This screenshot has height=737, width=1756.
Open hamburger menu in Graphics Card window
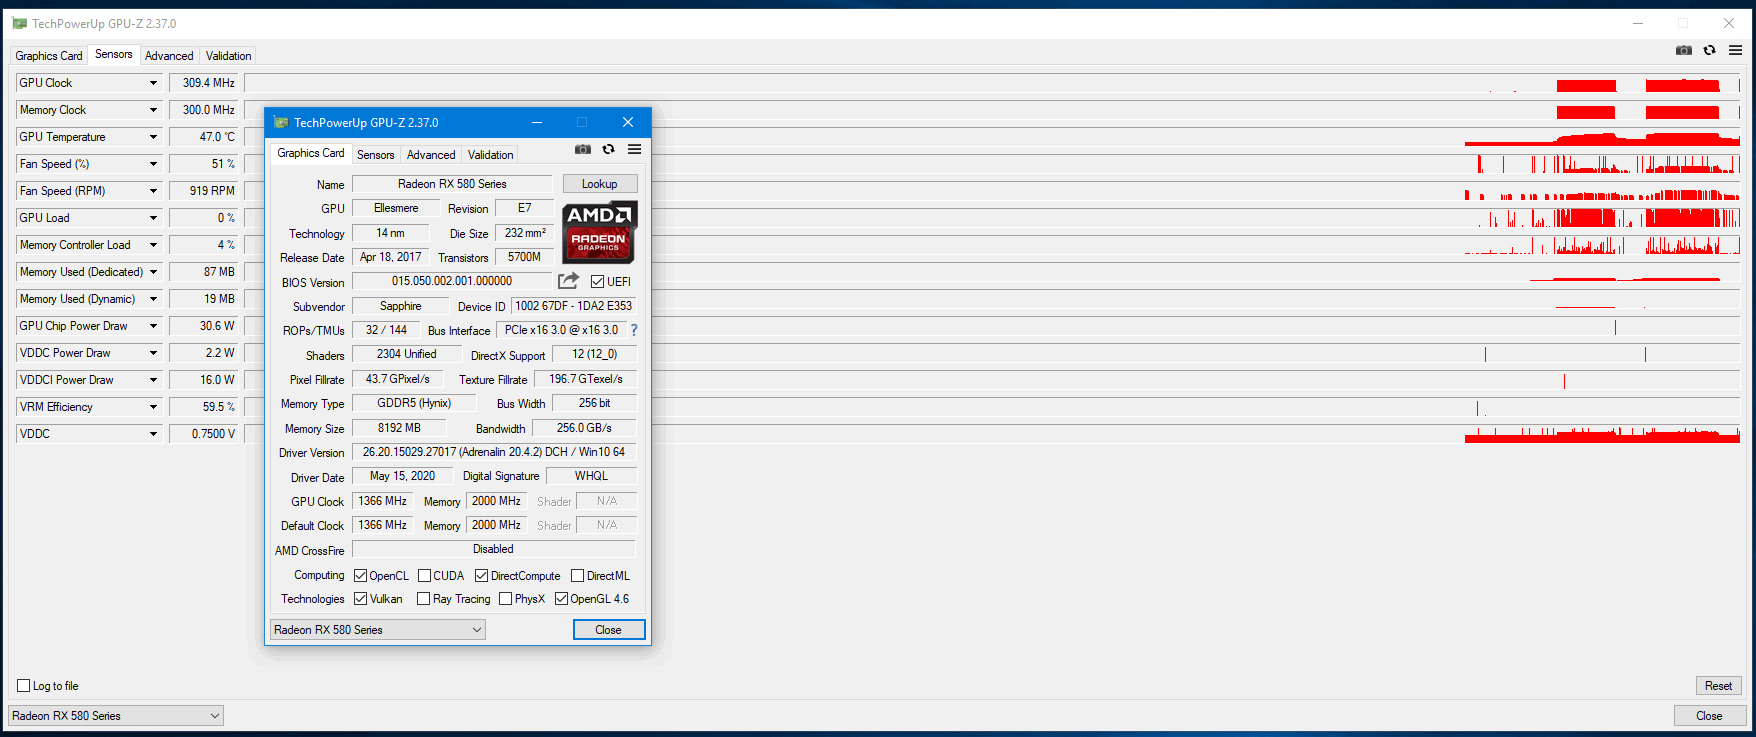(634, 150)
